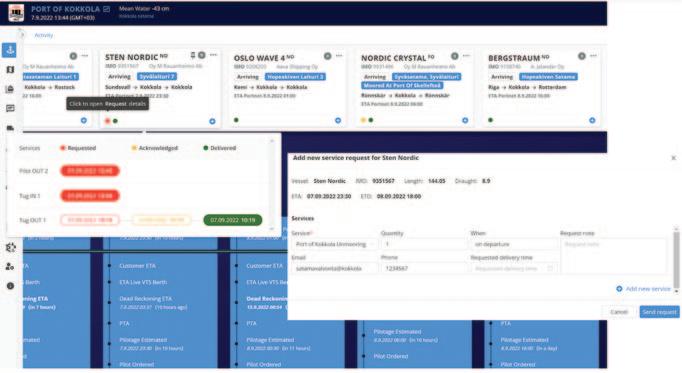
Task: Open the chat messages icon in the sidebar
Action: pos(10,108)
